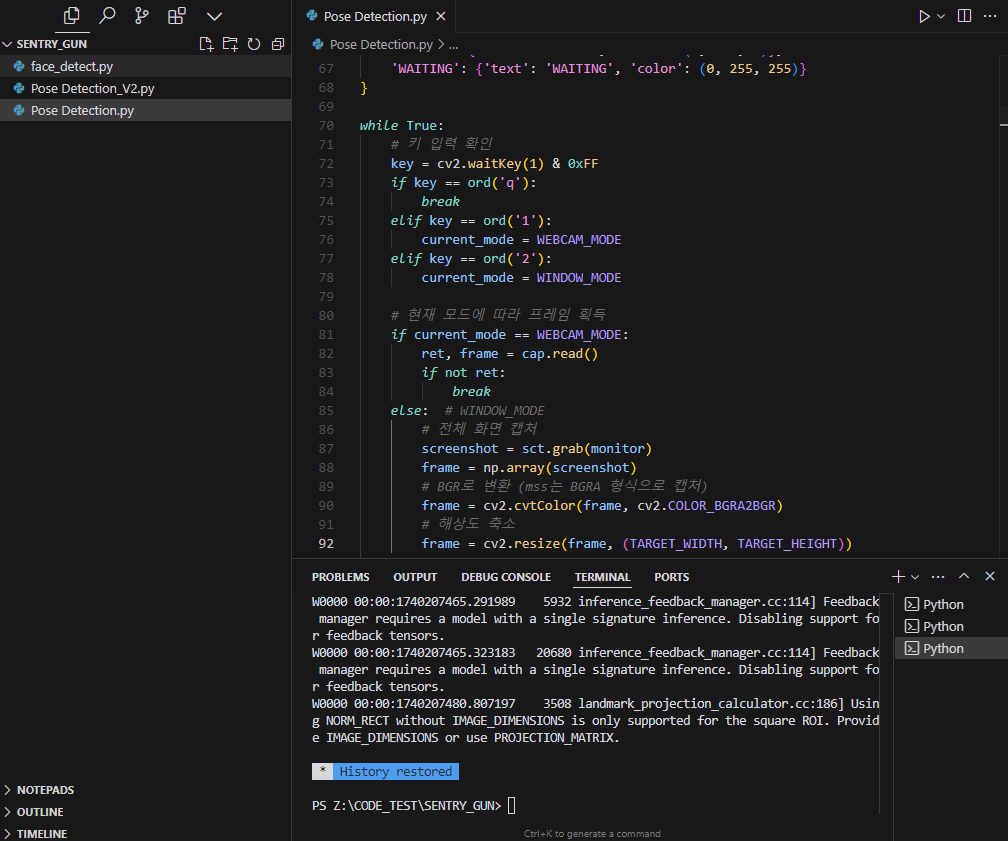Maximize the terminal panel size

tap(964, 577)
